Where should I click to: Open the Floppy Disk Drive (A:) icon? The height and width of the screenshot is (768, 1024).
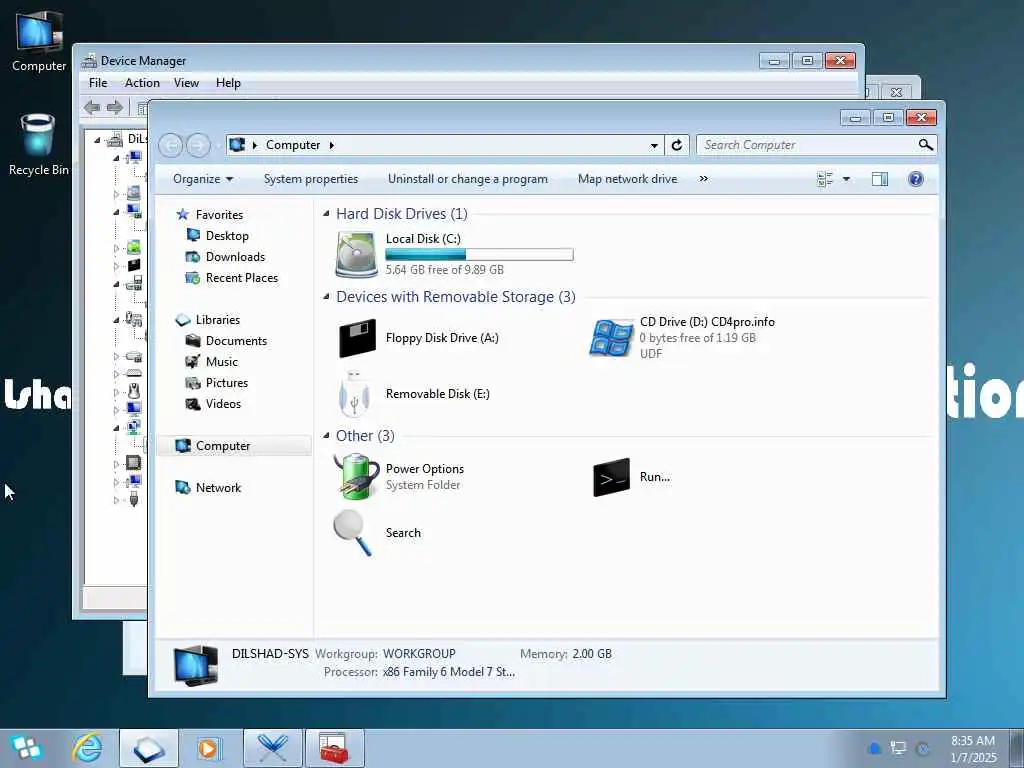click(x=357, y=338)
